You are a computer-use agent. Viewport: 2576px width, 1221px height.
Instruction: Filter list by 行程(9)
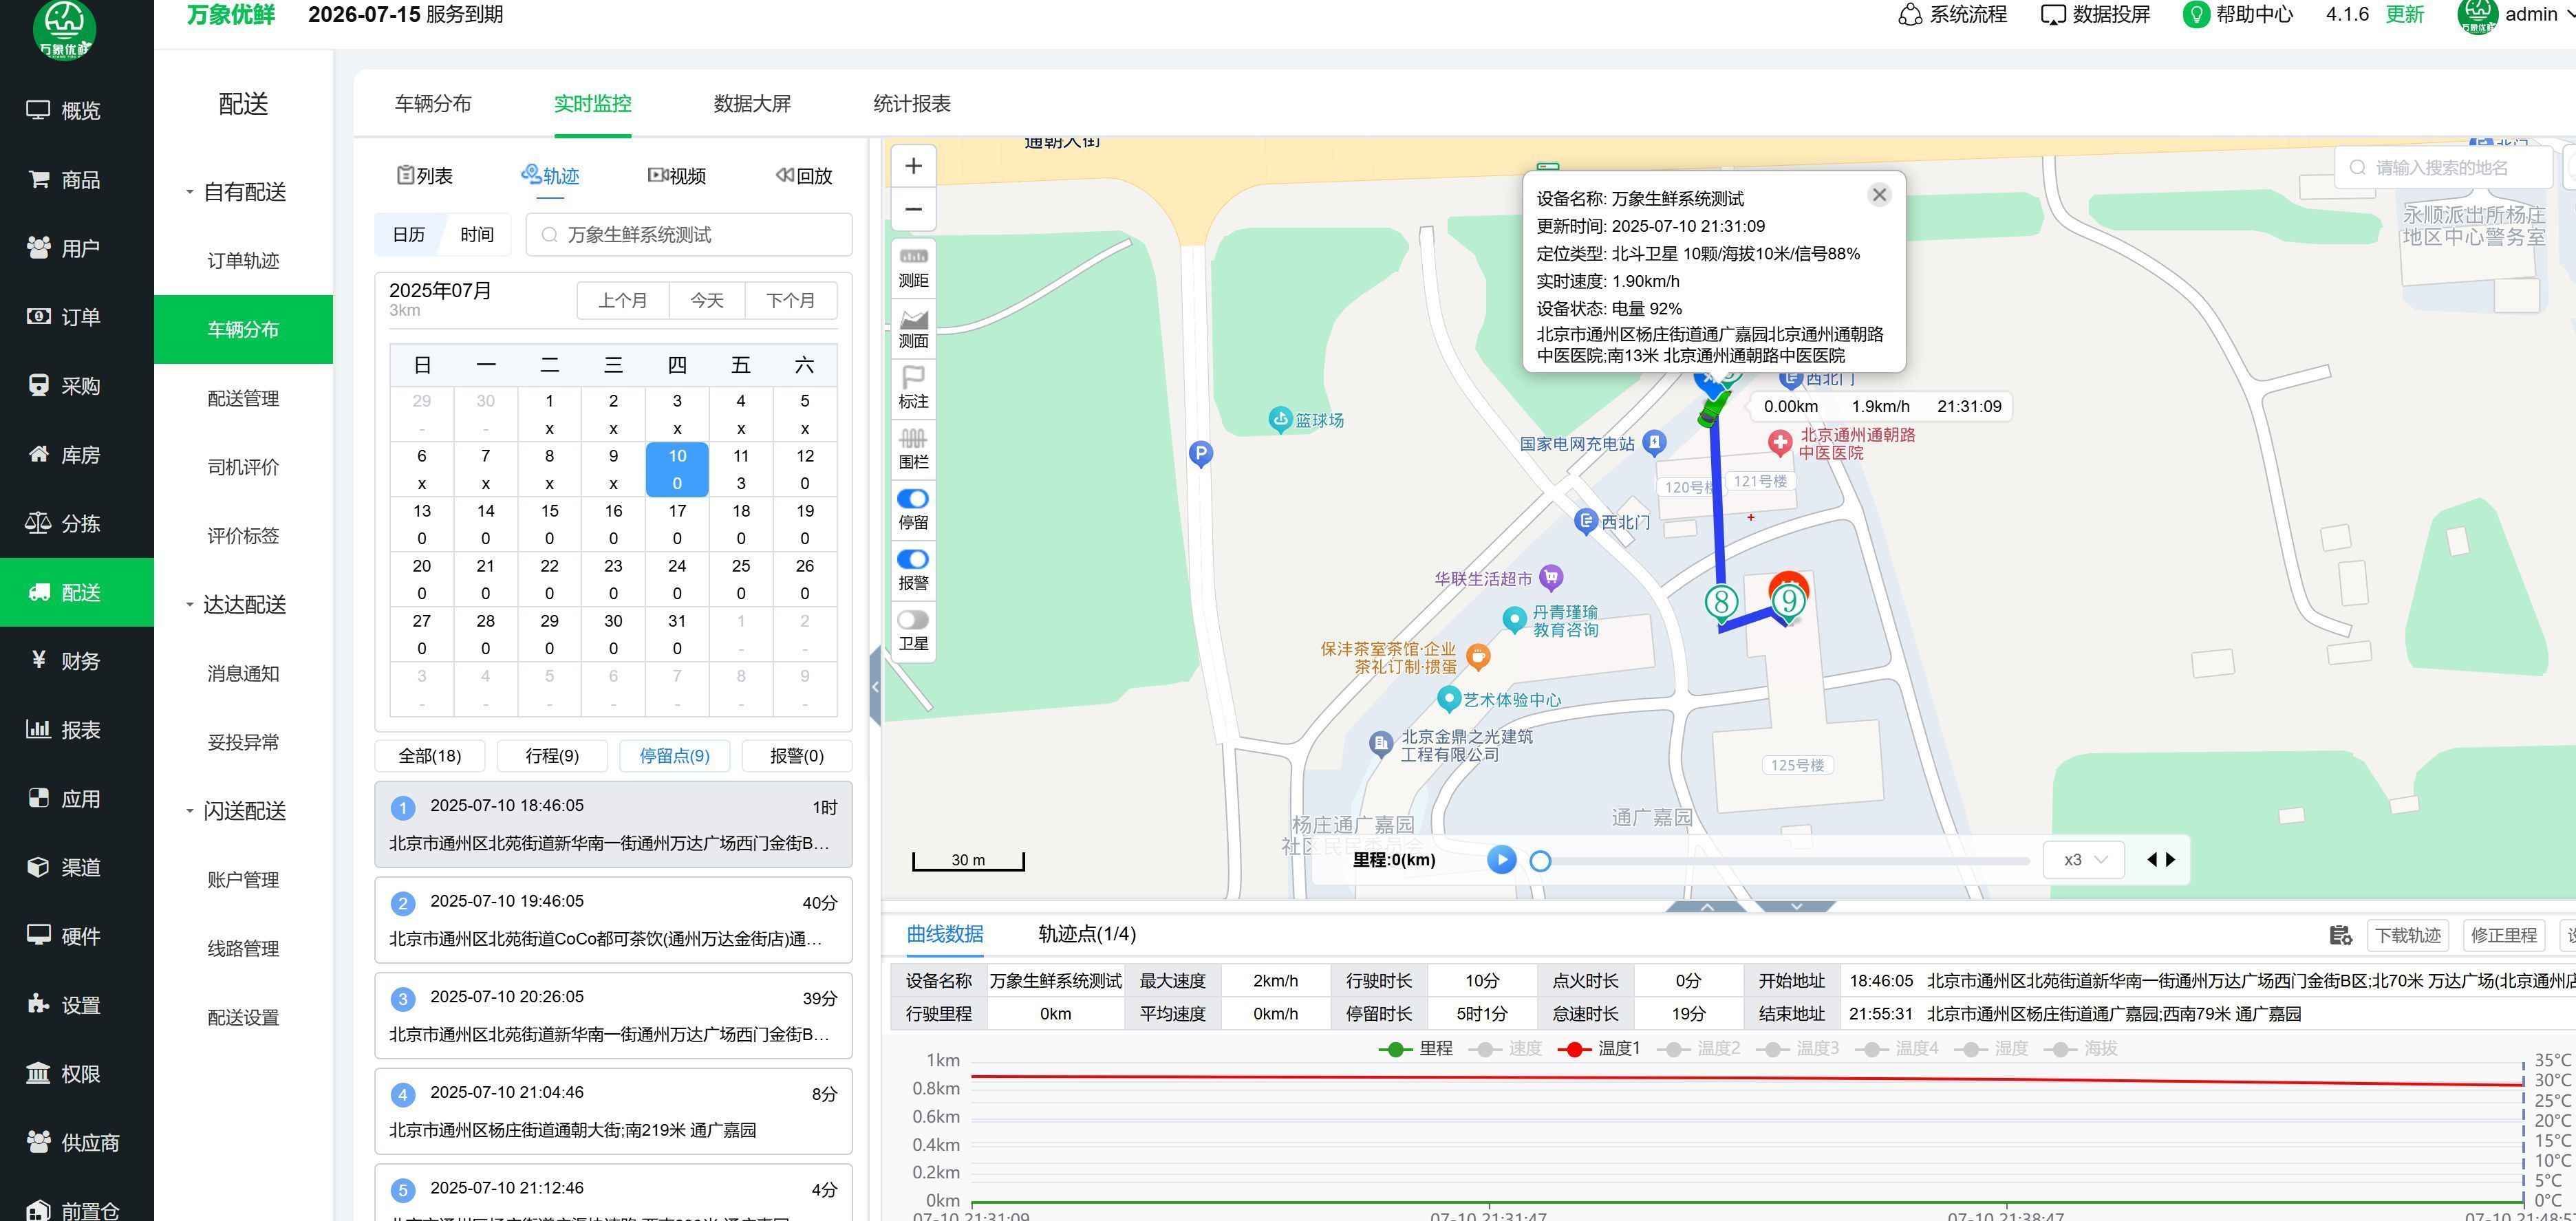click(x=552, y=756)
